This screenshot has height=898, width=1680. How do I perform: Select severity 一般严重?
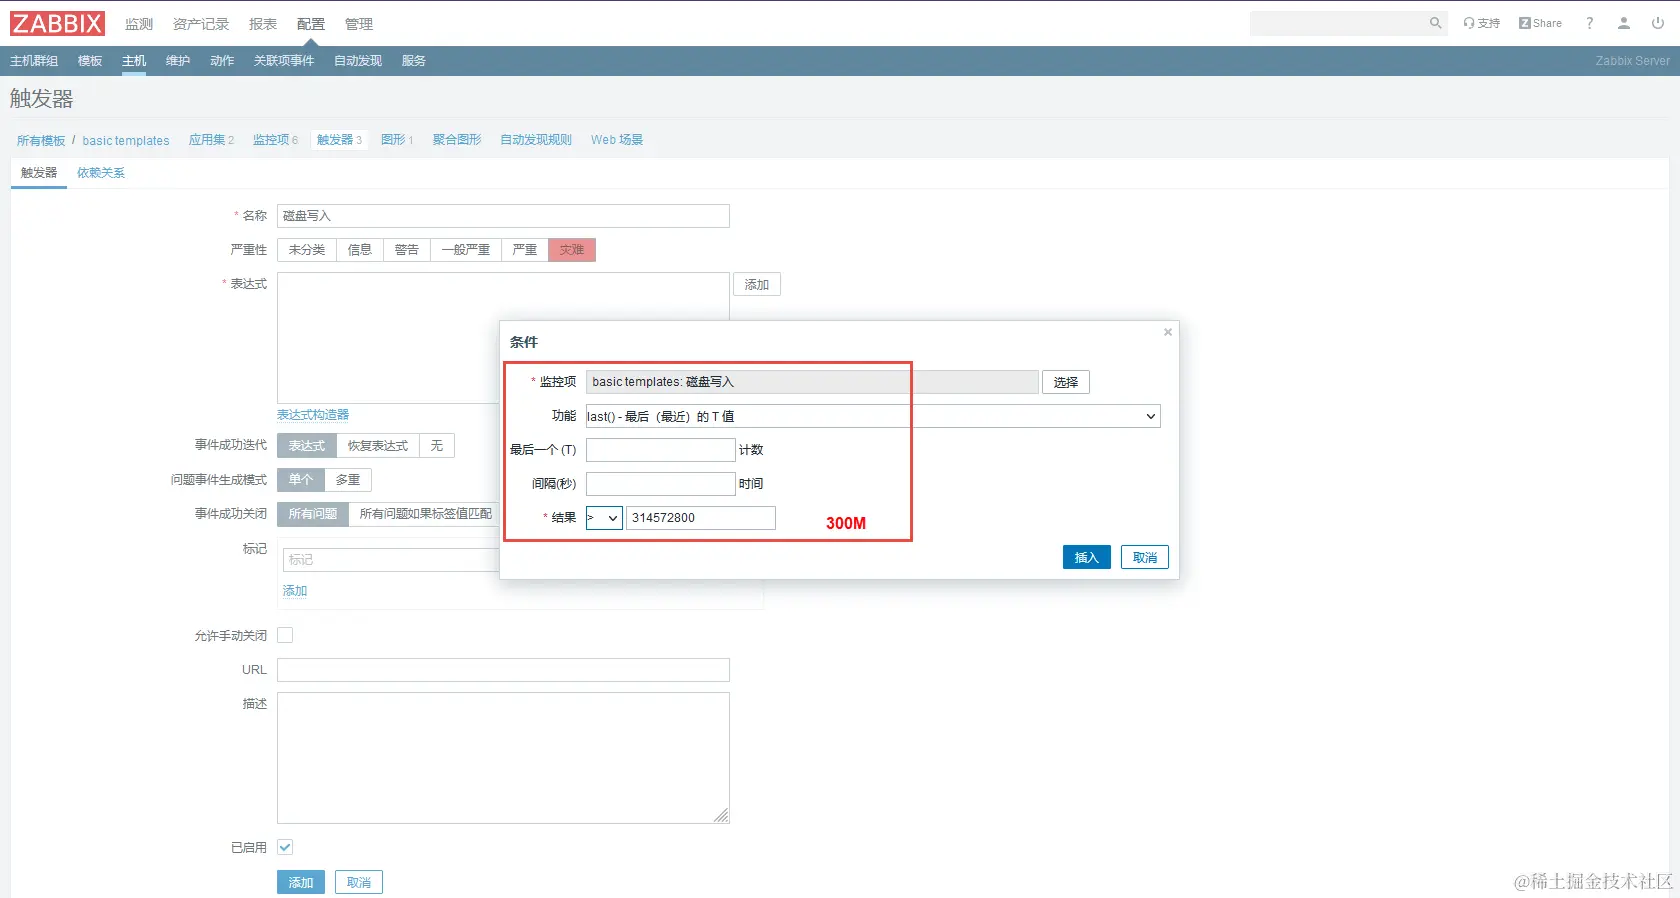coord(466,250)
